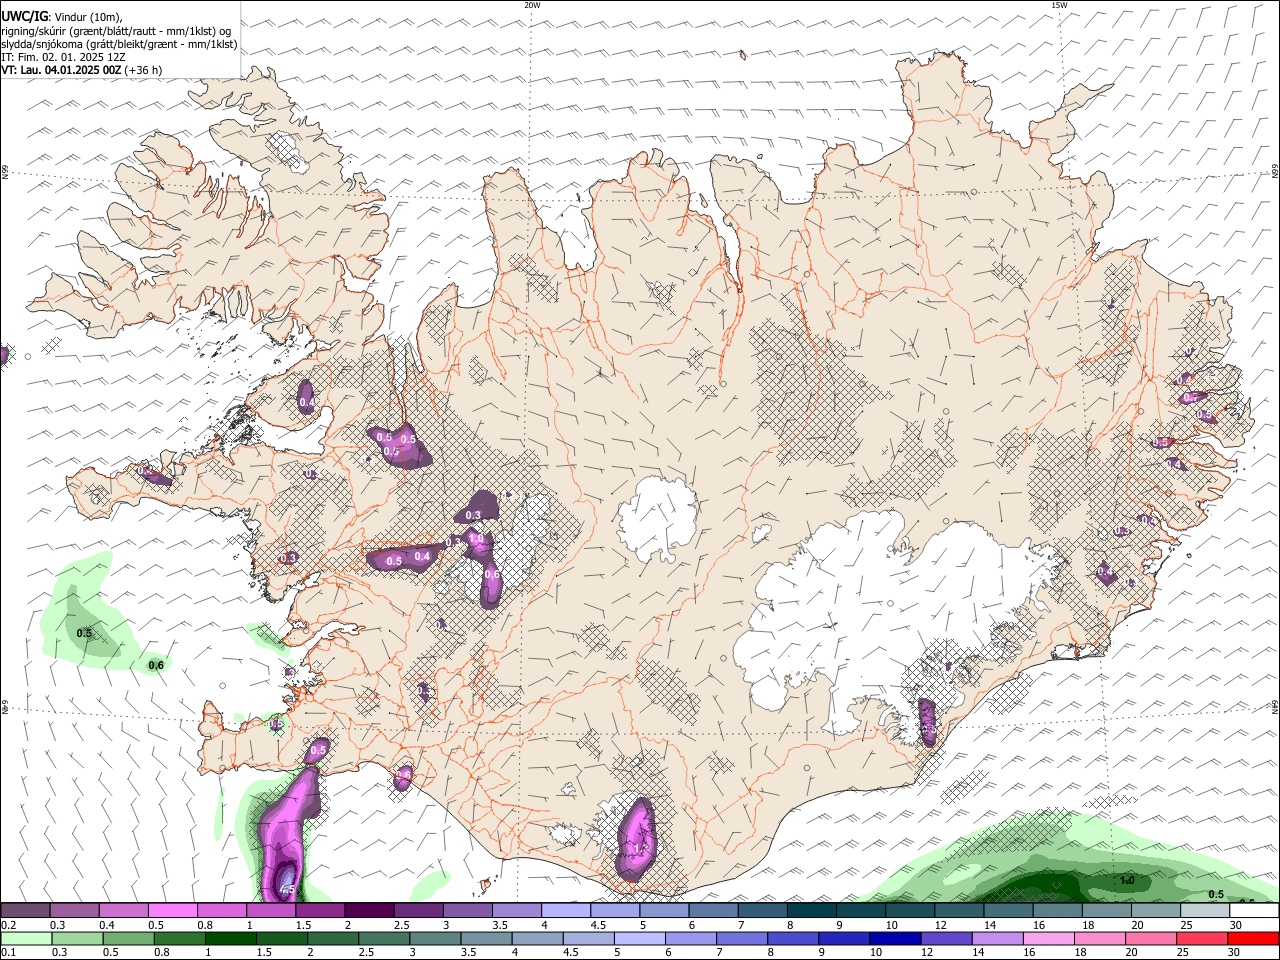Click the 'VT: Lau. 04.01.2025 00Z (+36 h)' line

tap(82, 70)
